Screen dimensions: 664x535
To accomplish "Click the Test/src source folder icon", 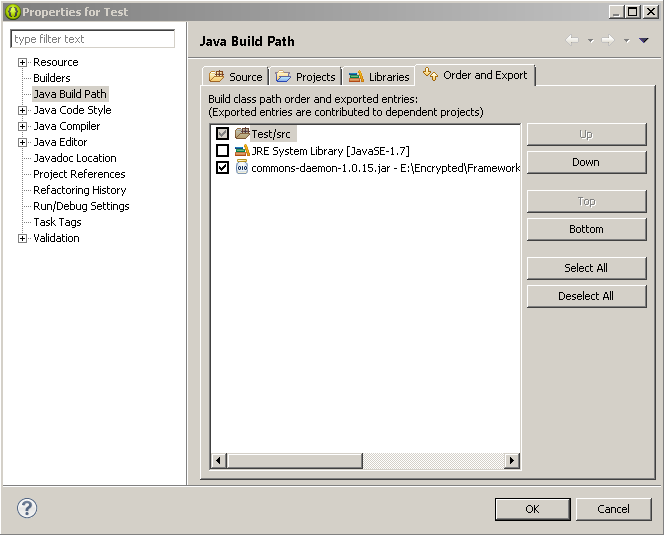I will [x=242, y=133].
